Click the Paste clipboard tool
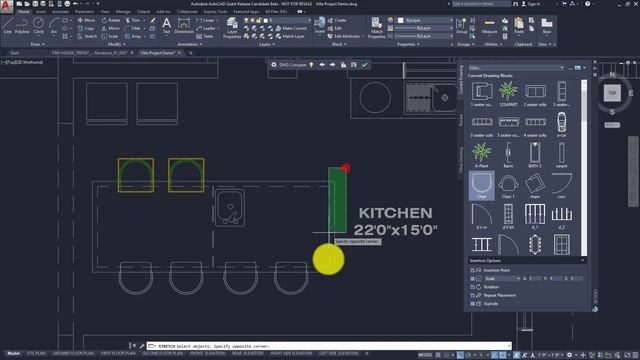This screenshot has height=360, width=640. coord(519,26)
